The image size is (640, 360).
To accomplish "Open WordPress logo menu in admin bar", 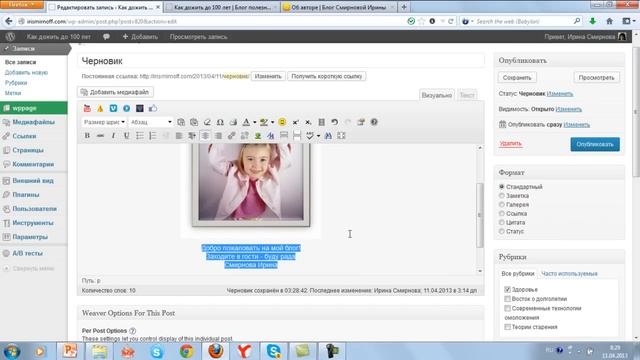I will [x=11, y=36].
